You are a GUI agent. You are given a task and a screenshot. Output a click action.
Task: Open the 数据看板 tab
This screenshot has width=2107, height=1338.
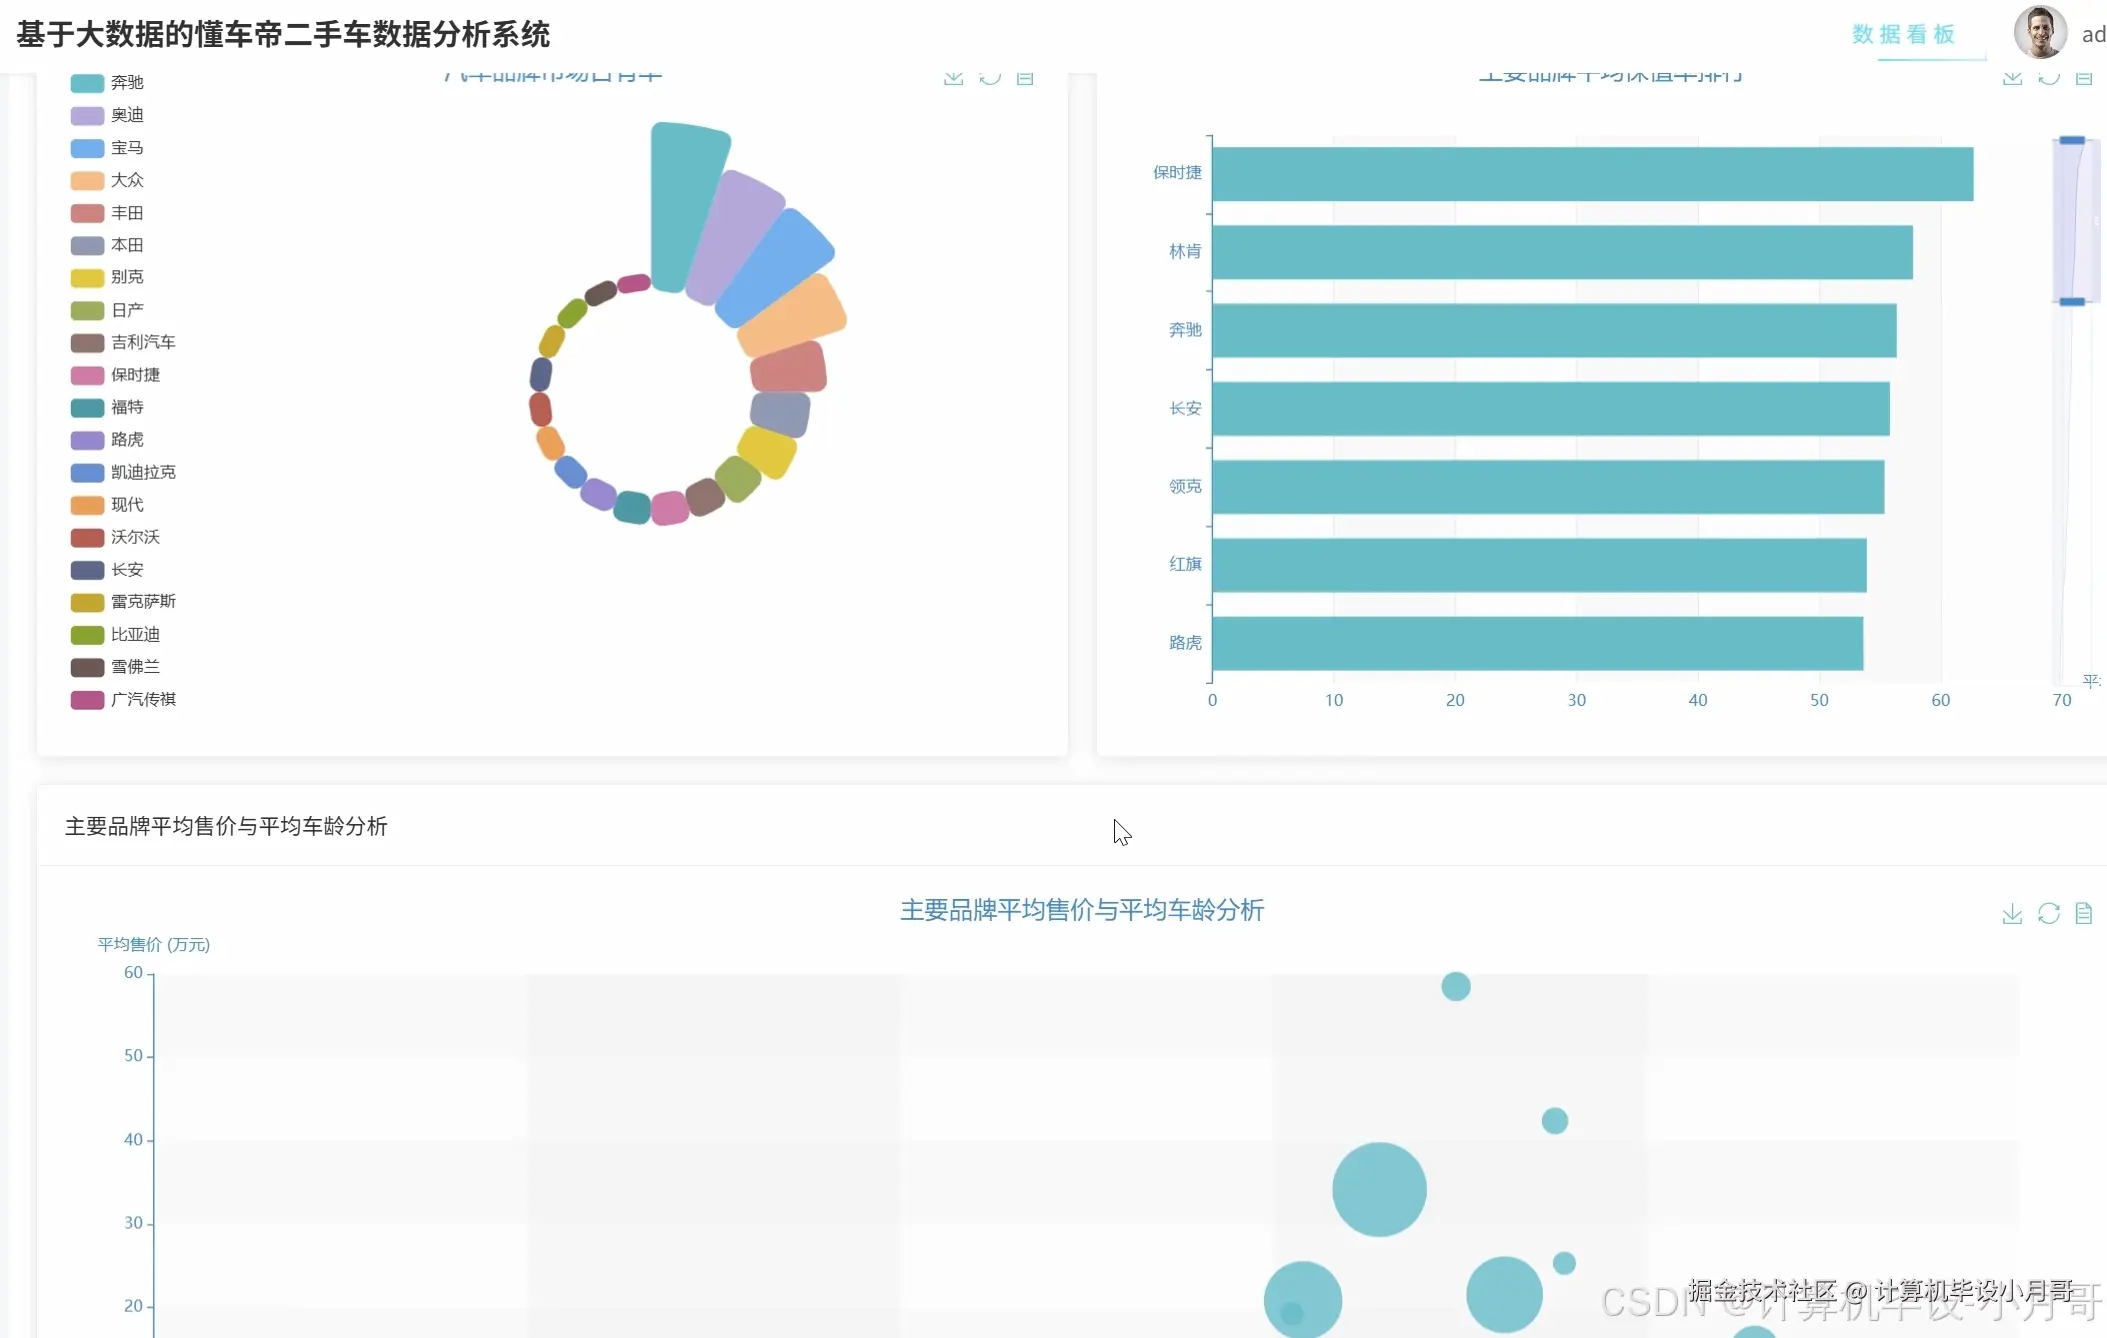point(1903,34)
